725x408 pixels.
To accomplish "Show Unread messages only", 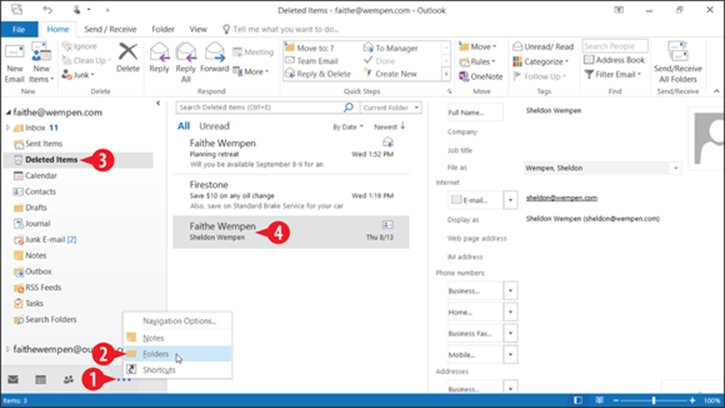I will [x=214, y=126].
